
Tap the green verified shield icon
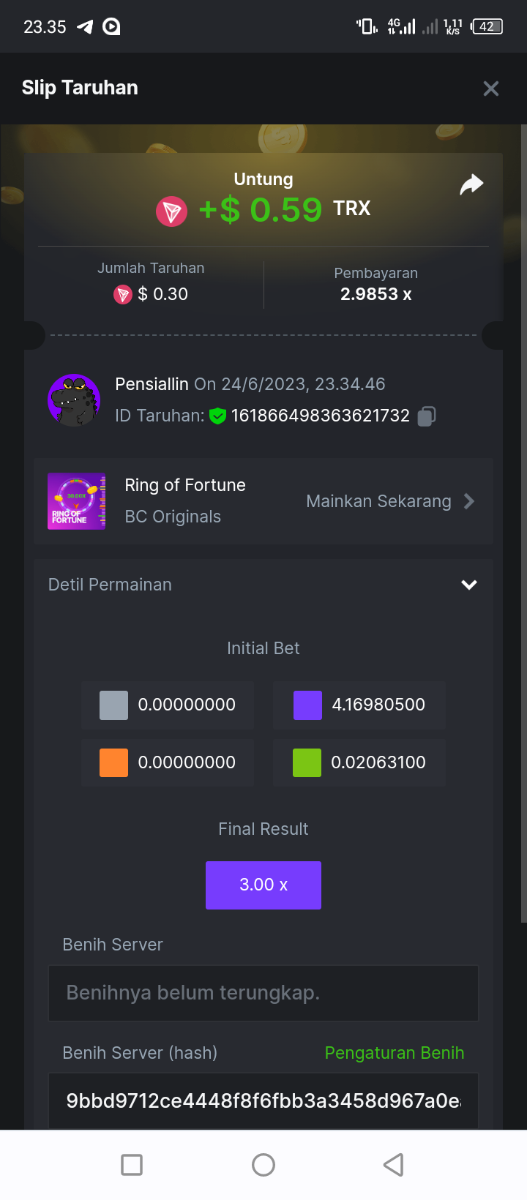(217, 416)
